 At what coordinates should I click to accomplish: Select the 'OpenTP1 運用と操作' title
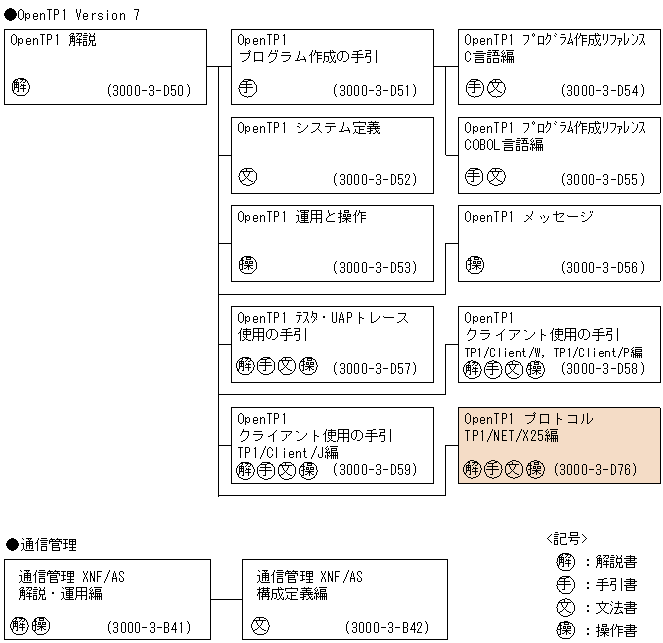click(x=302, y=217)
